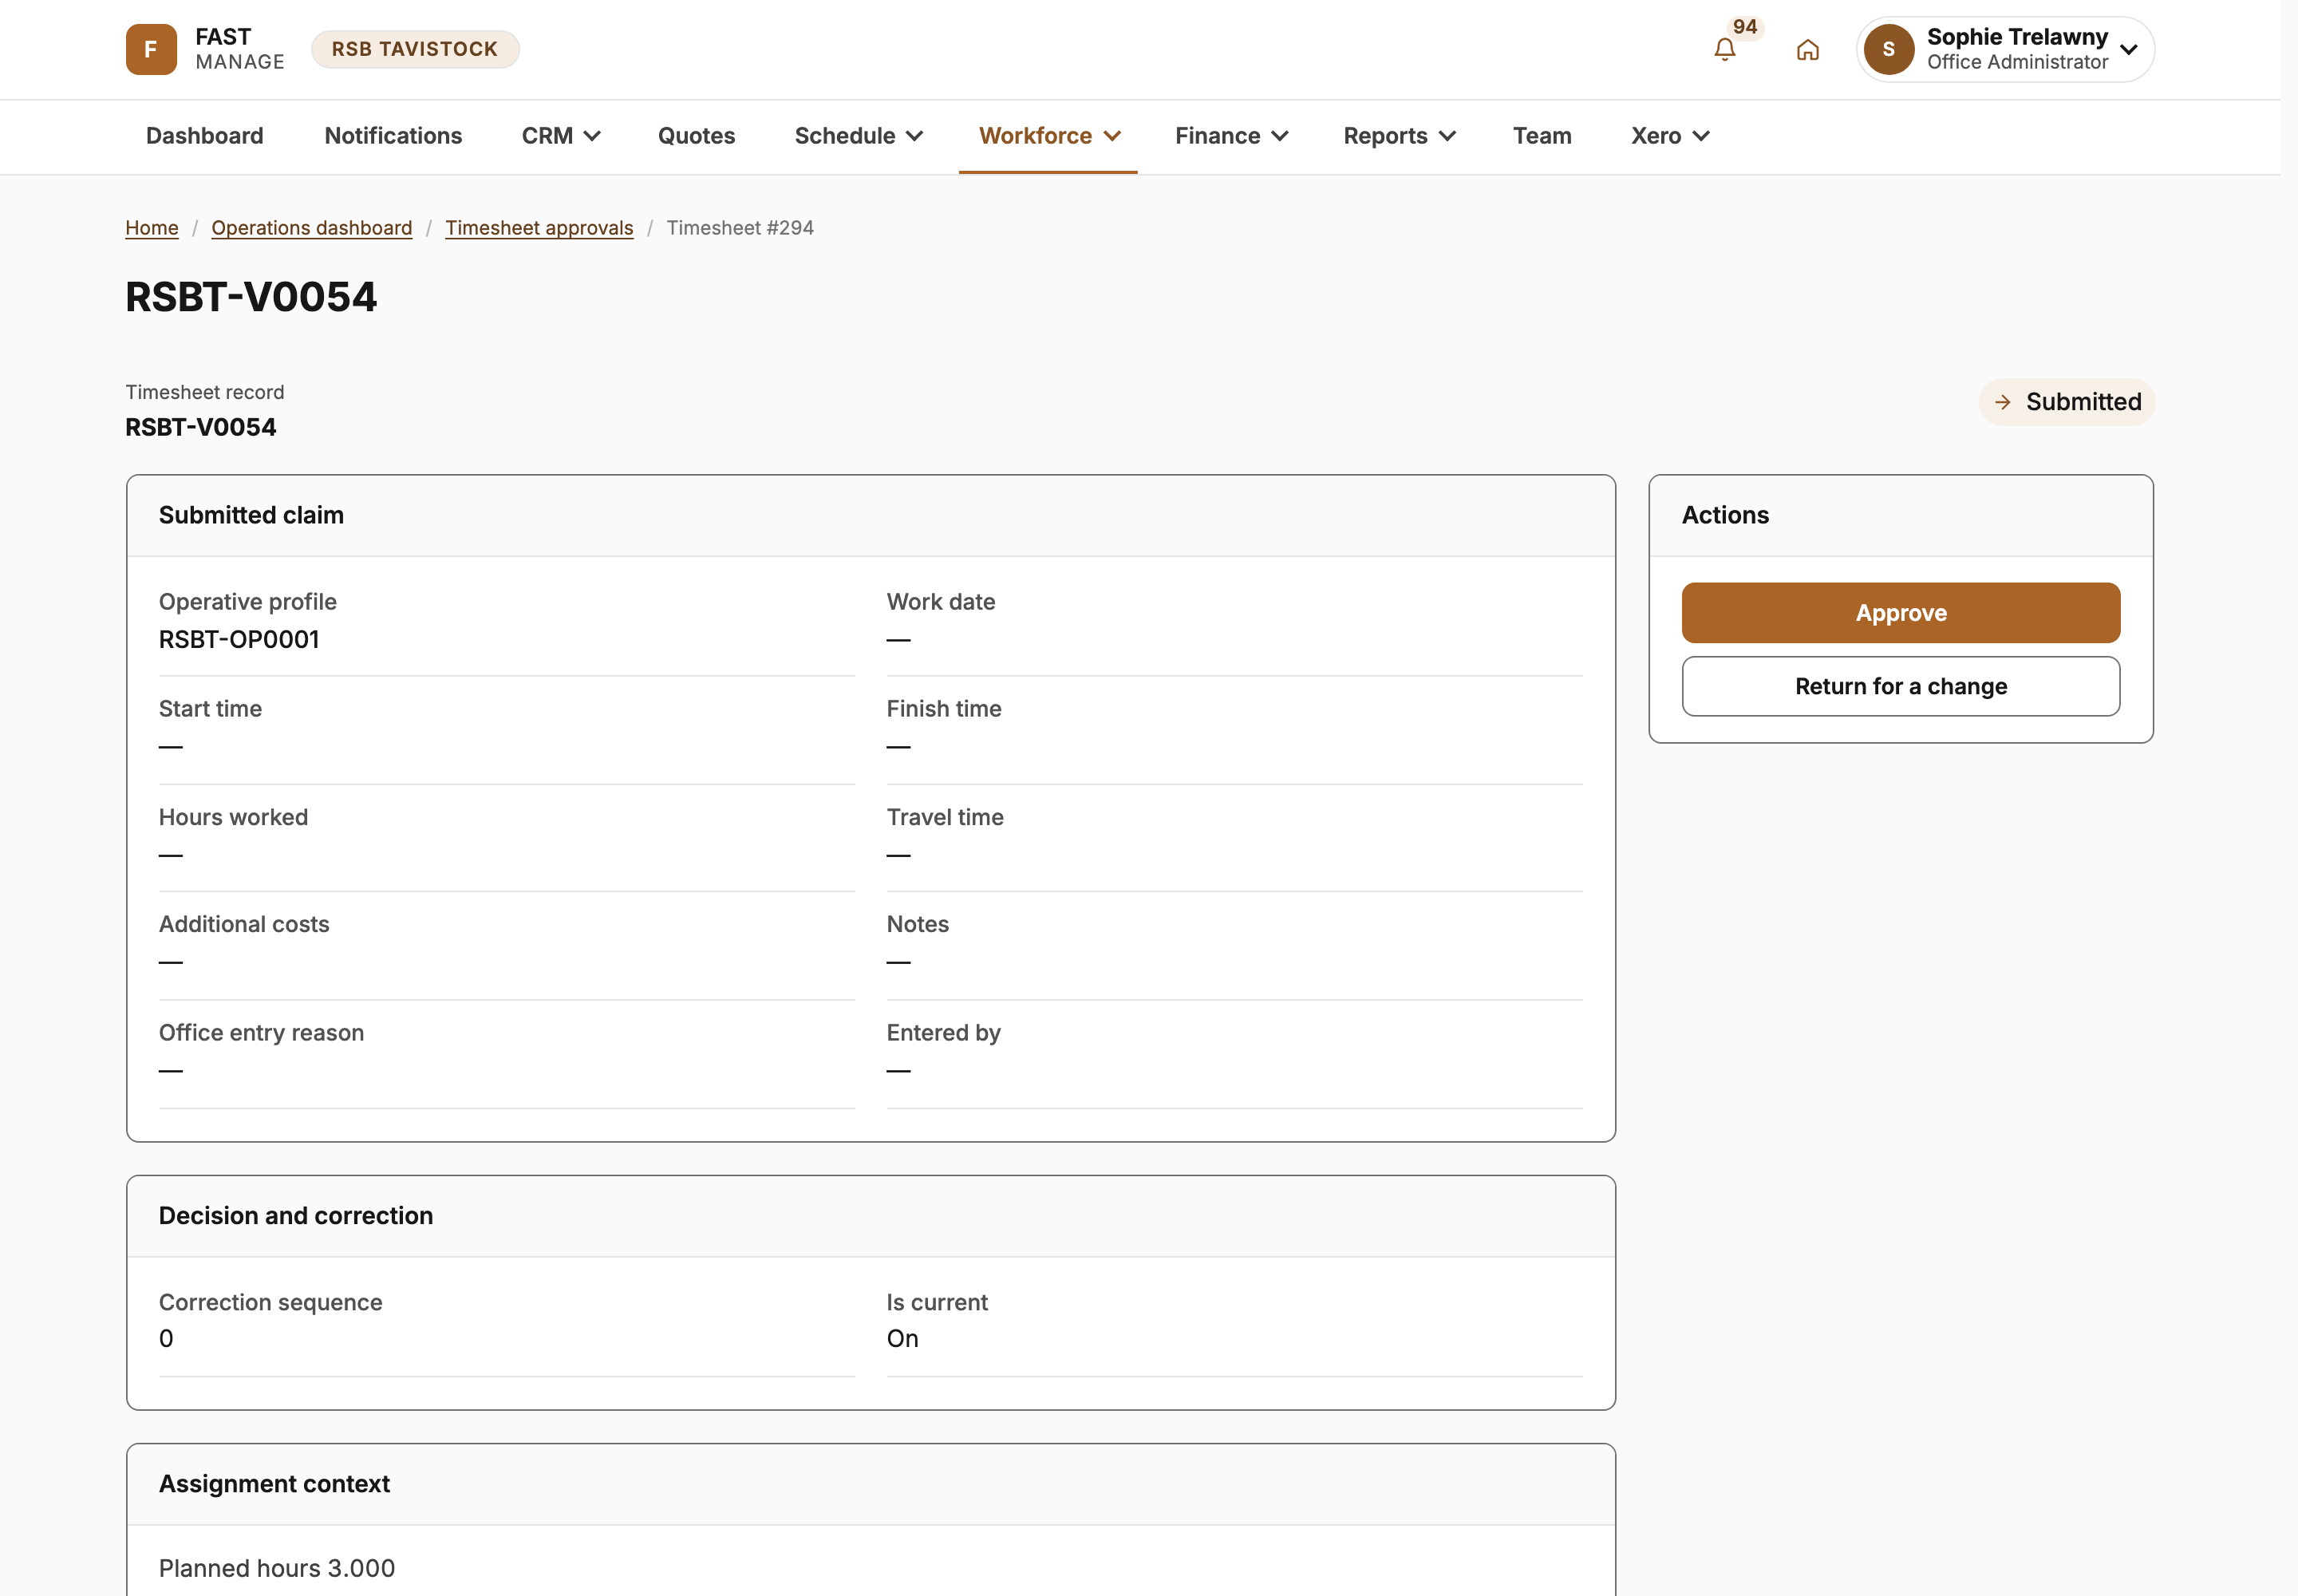This screenshot has width=2298, height=1596.
Task: Click the RSBT-OP0001 operative profile value
Action: [239, 640]
